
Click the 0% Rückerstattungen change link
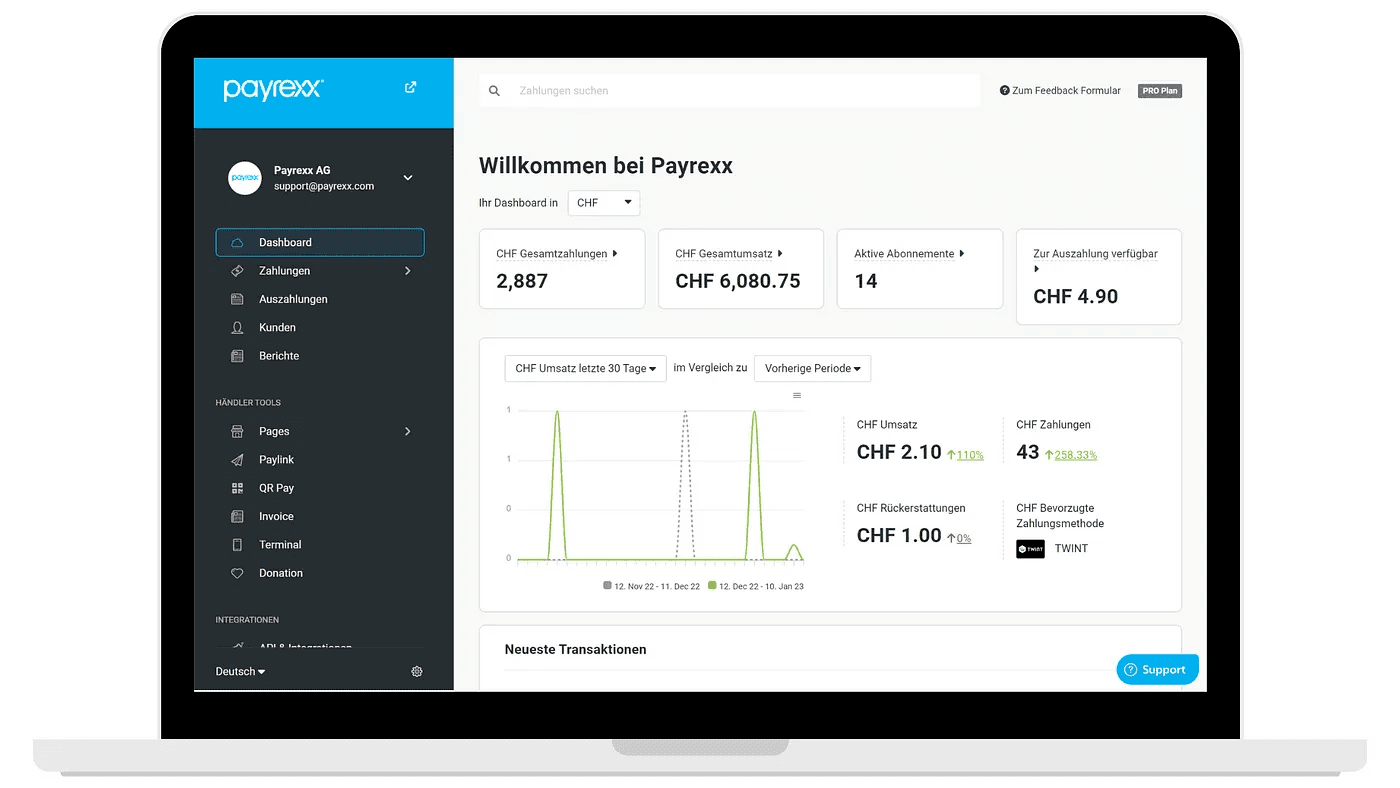964,538
